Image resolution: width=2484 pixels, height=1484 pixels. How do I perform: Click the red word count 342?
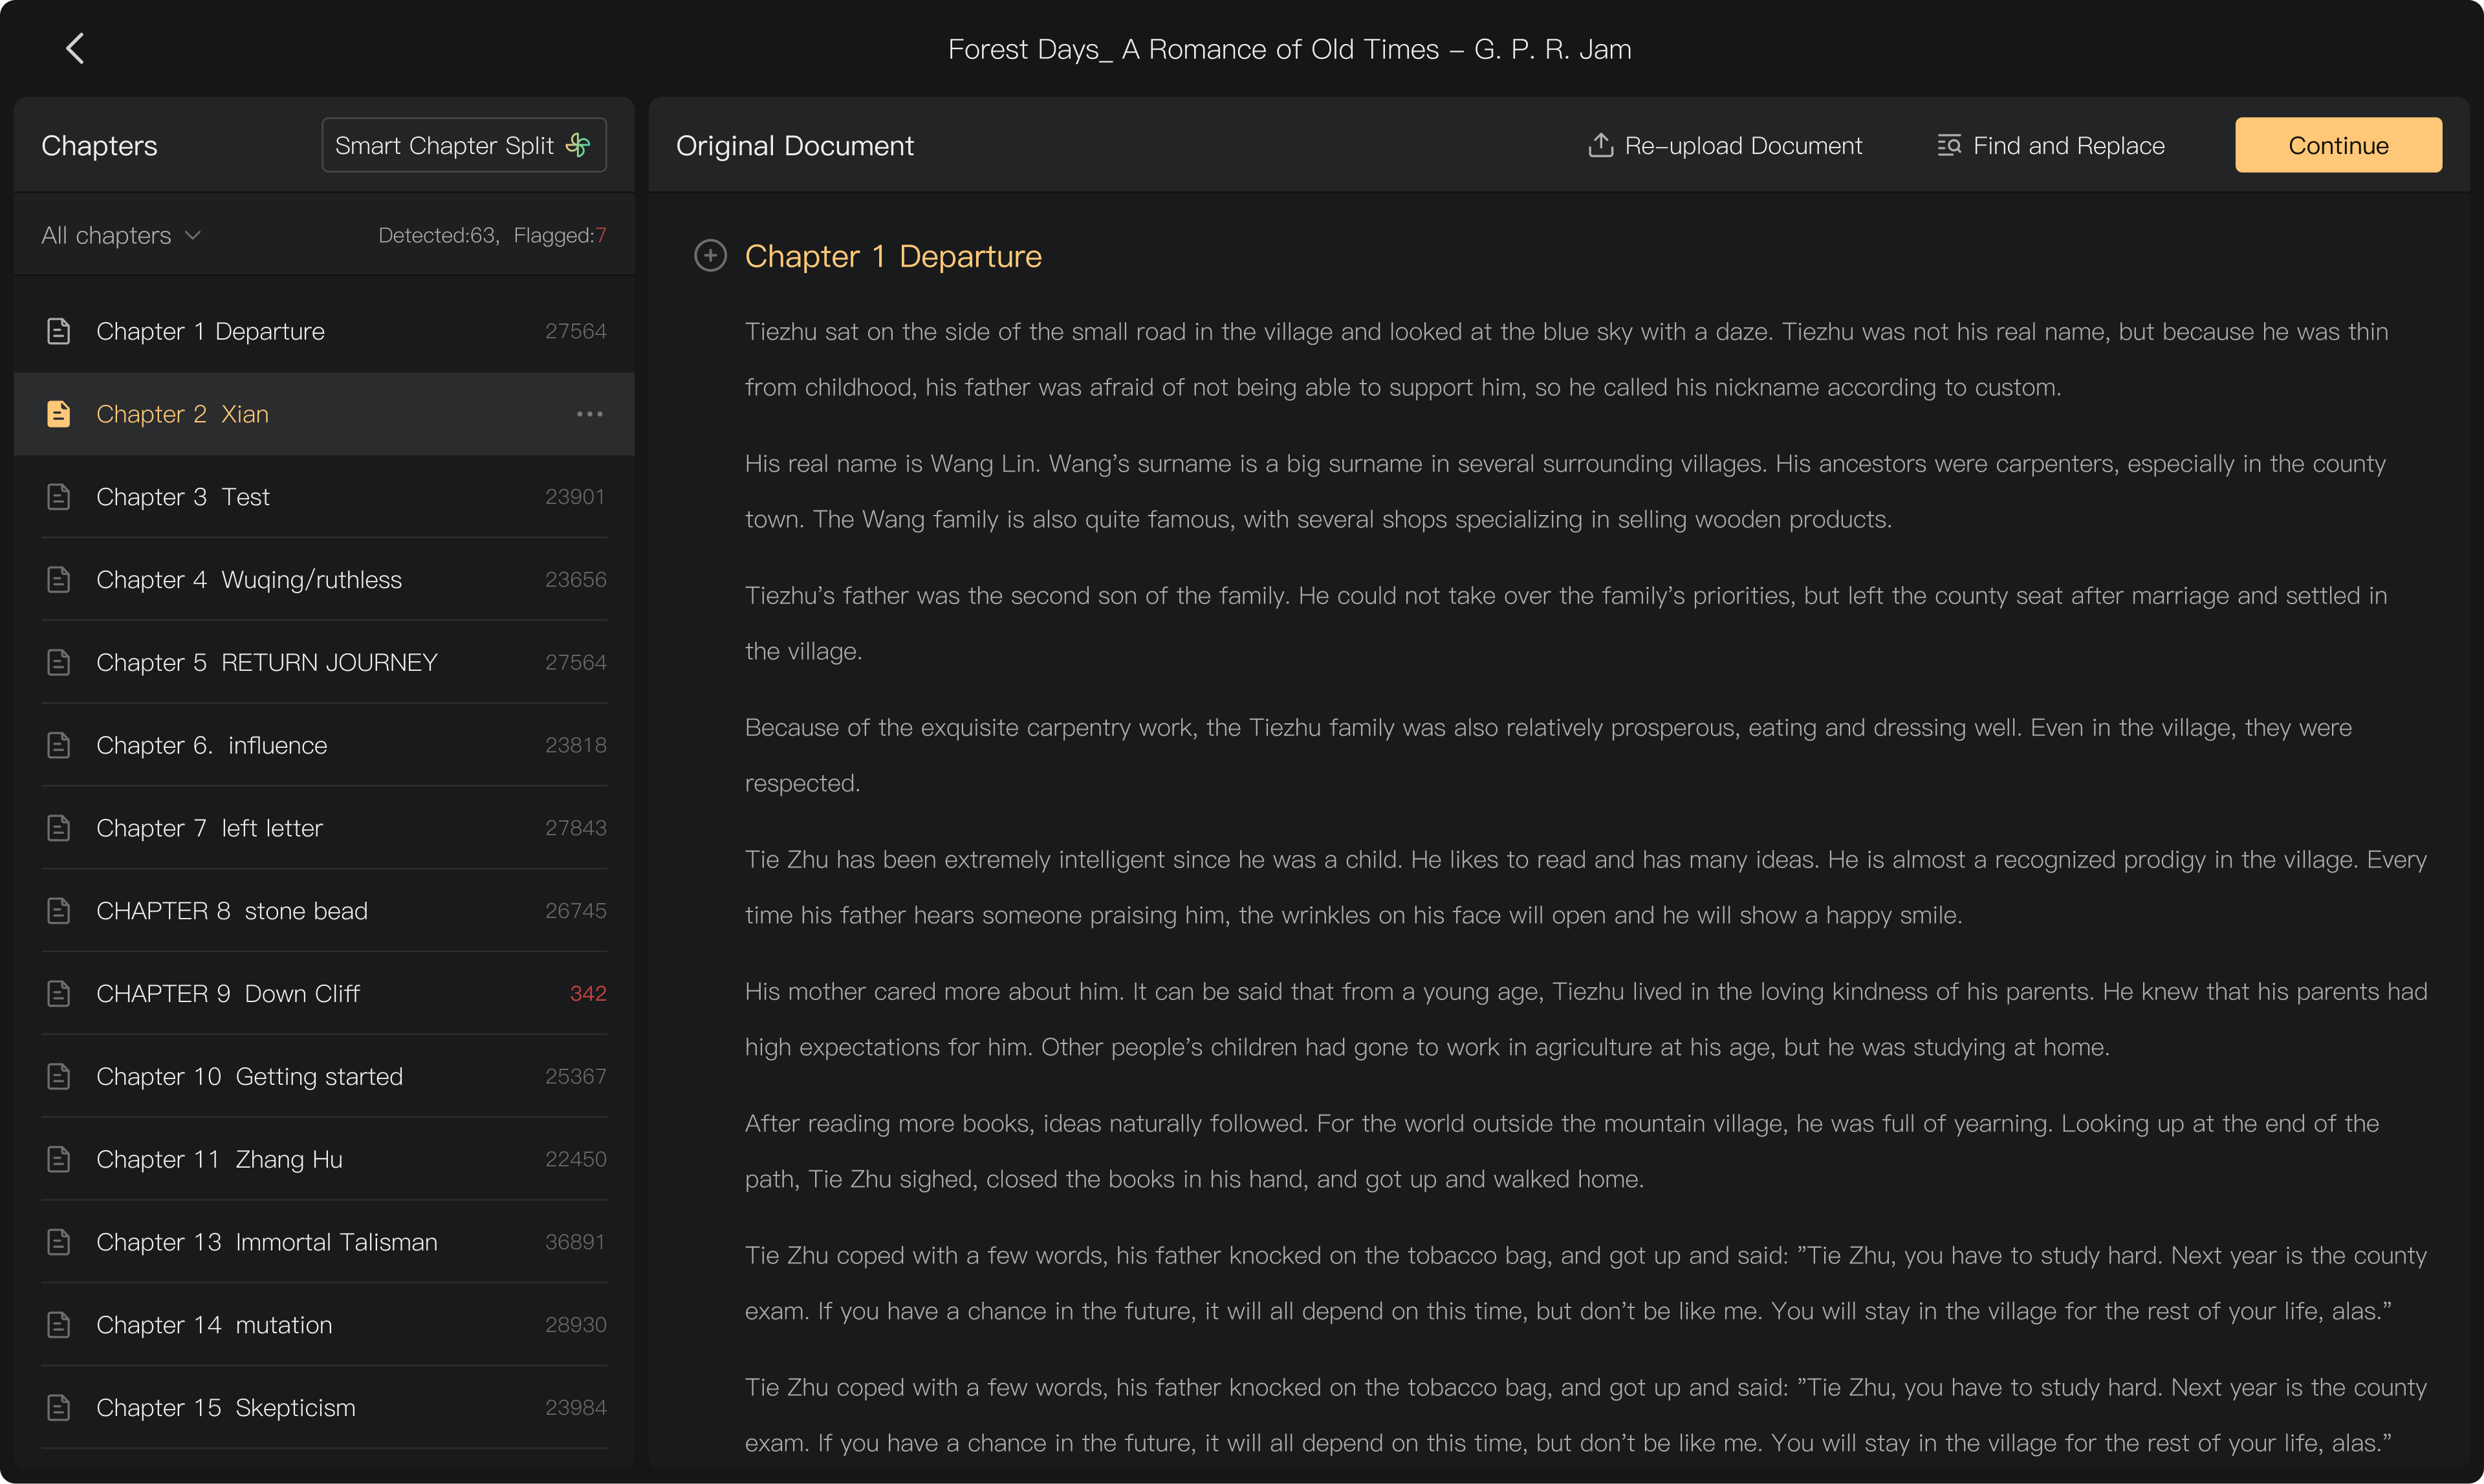click(x=588, y=994)
